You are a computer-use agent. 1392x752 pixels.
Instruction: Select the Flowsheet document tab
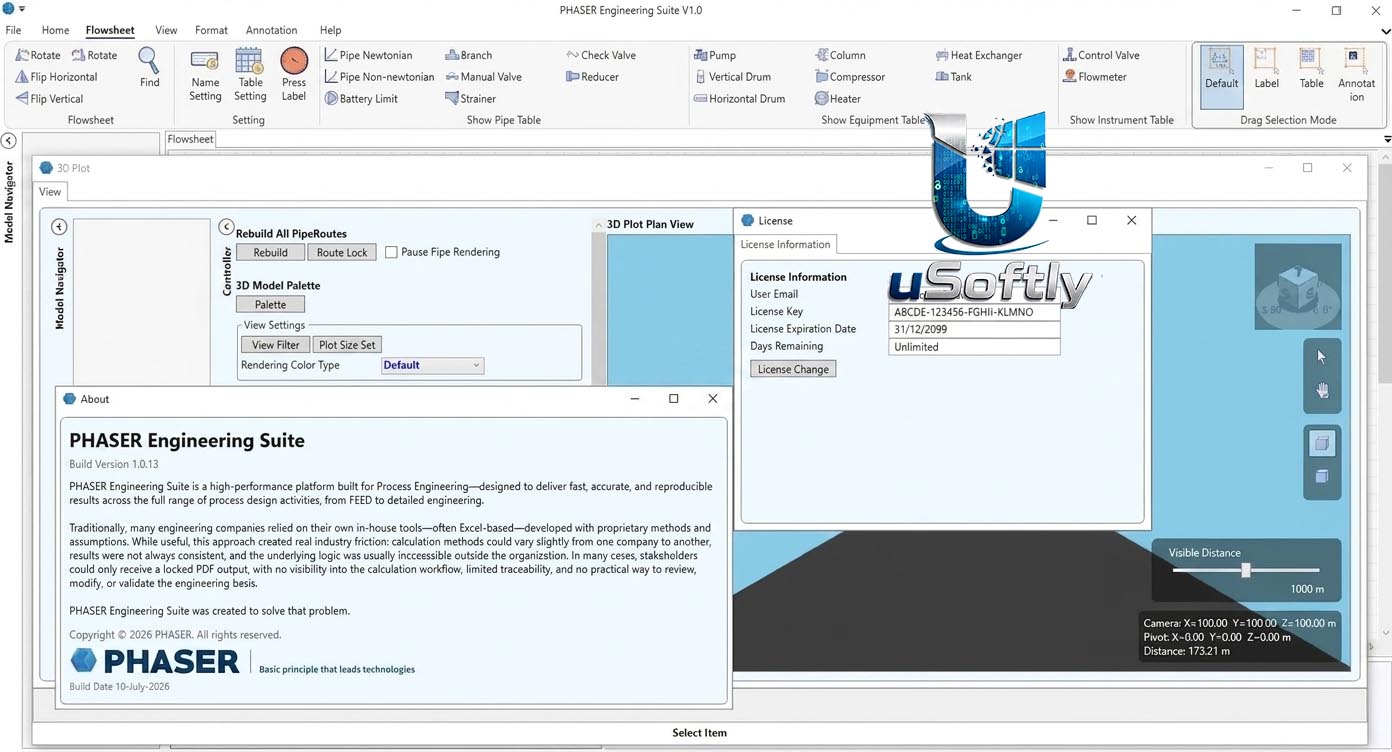pos(190,139)
